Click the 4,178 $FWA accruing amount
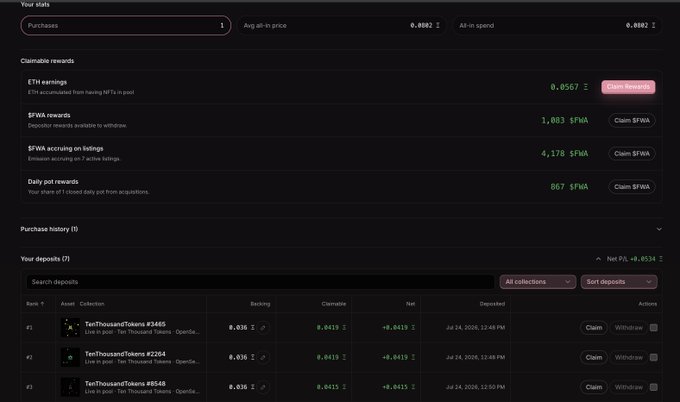The image size is (680, 402). tap(564, 154)
